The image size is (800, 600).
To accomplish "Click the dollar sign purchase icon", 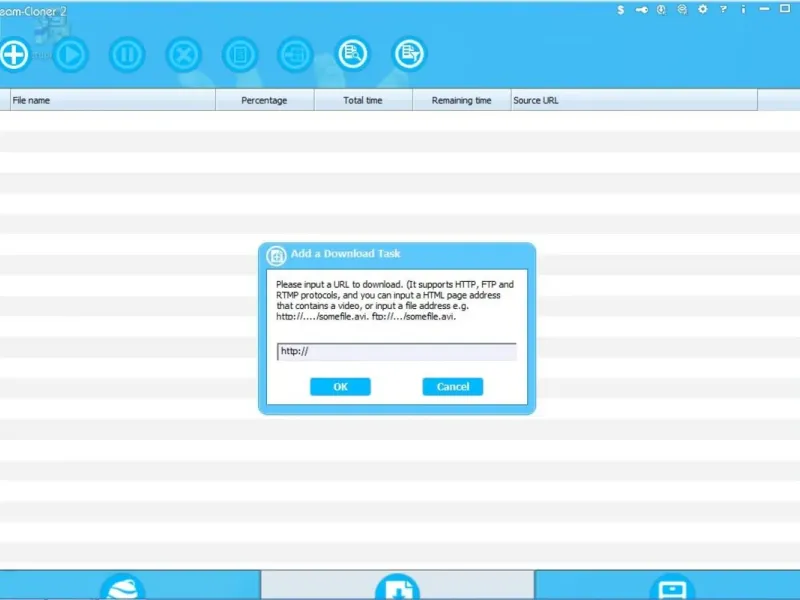I will (x=620, y=10).
